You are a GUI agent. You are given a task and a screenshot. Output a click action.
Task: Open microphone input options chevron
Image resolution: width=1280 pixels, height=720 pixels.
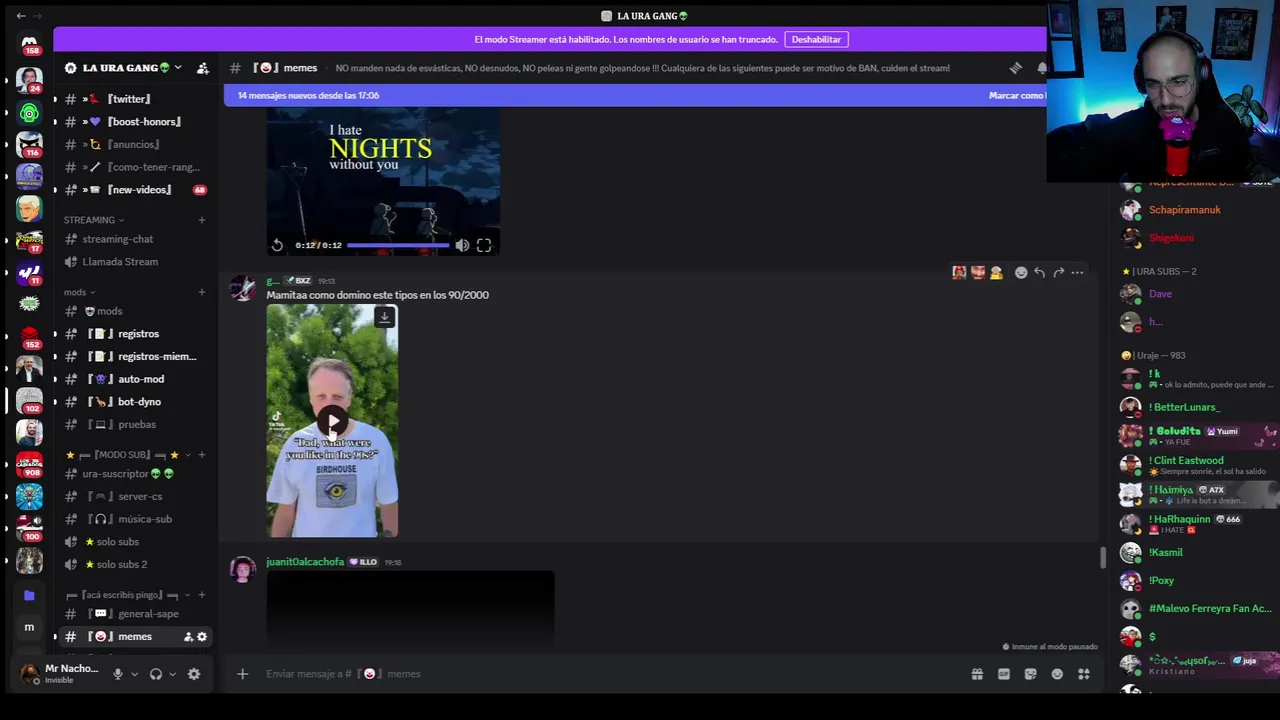pos(135,674)
